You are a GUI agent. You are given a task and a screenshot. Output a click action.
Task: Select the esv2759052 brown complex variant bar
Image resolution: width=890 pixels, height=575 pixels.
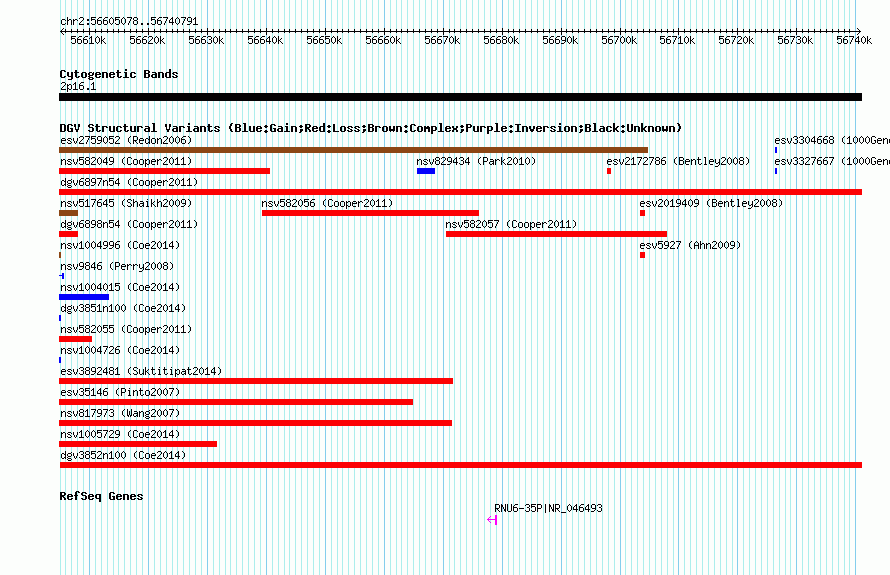354,150
